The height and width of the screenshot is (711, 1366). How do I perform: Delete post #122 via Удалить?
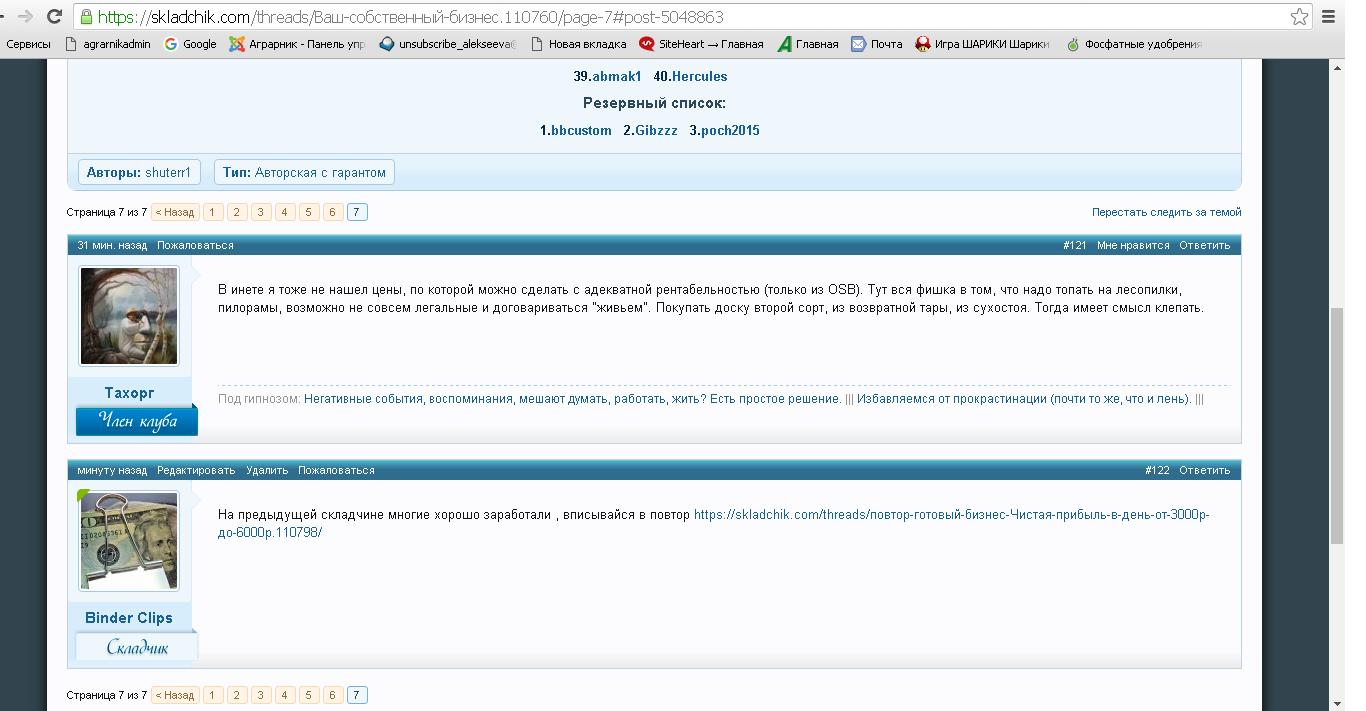coord(267,470)
